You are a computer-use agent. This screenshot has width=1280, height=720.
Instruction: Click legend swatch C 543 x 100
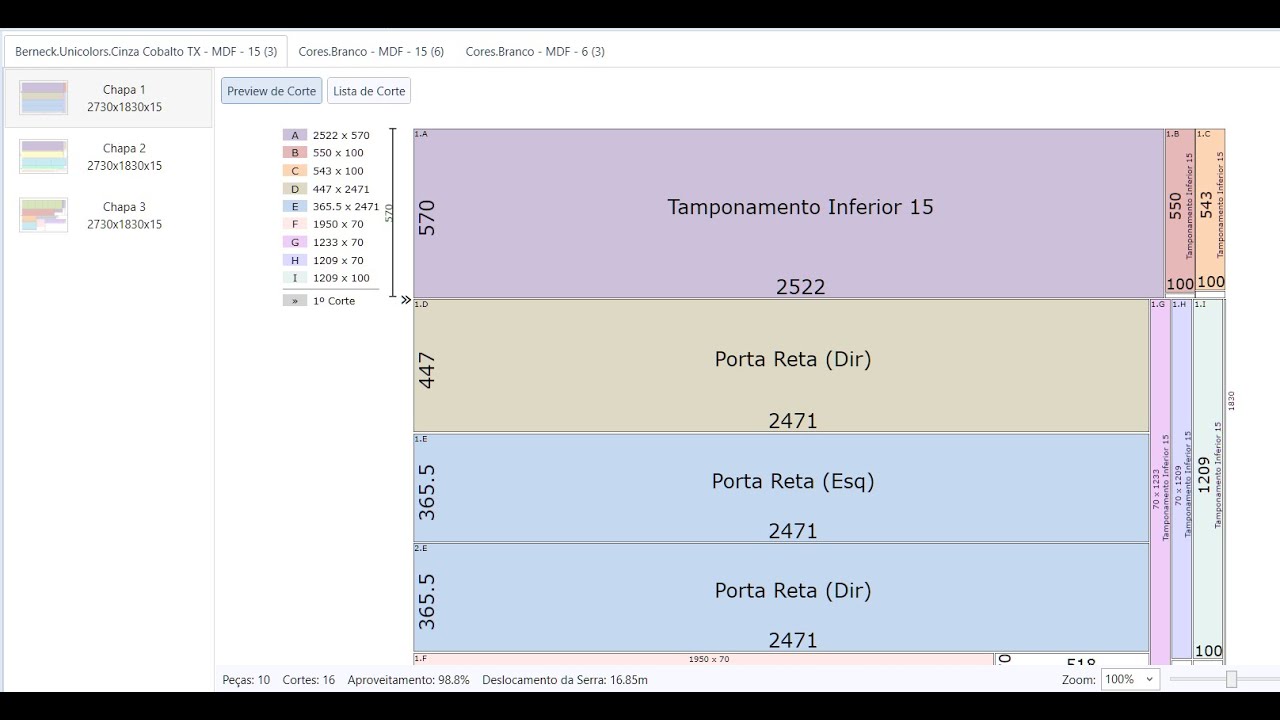(295, 171)
